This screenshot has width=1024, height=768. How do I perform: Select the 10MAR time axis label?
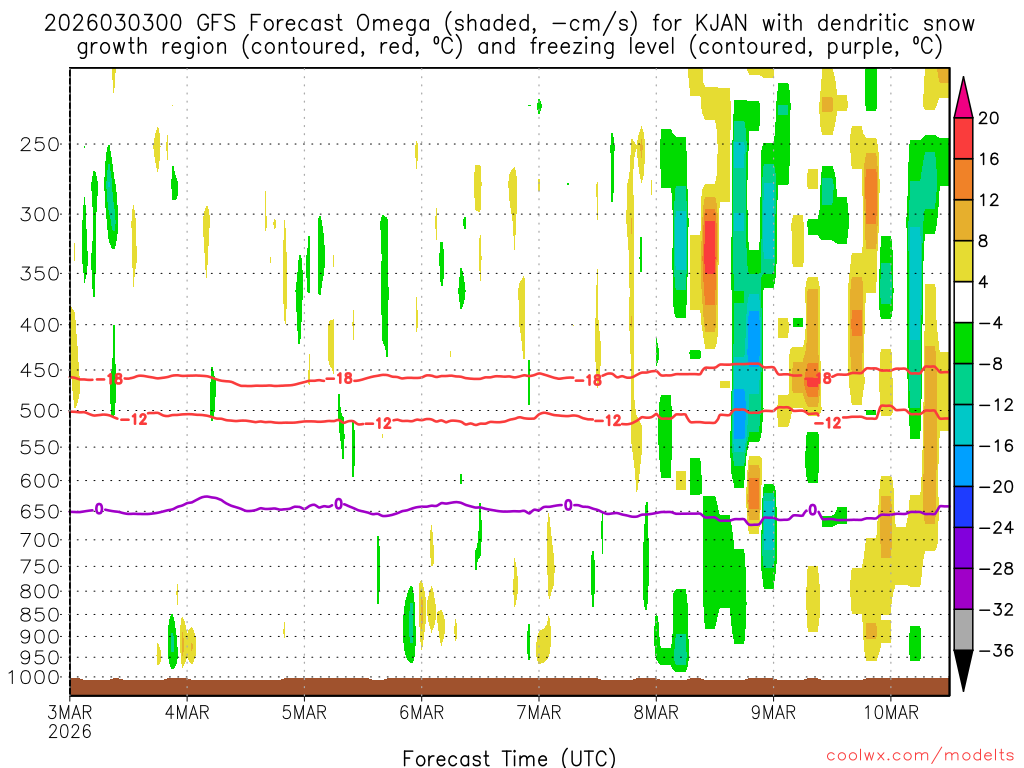pos(891,712)
